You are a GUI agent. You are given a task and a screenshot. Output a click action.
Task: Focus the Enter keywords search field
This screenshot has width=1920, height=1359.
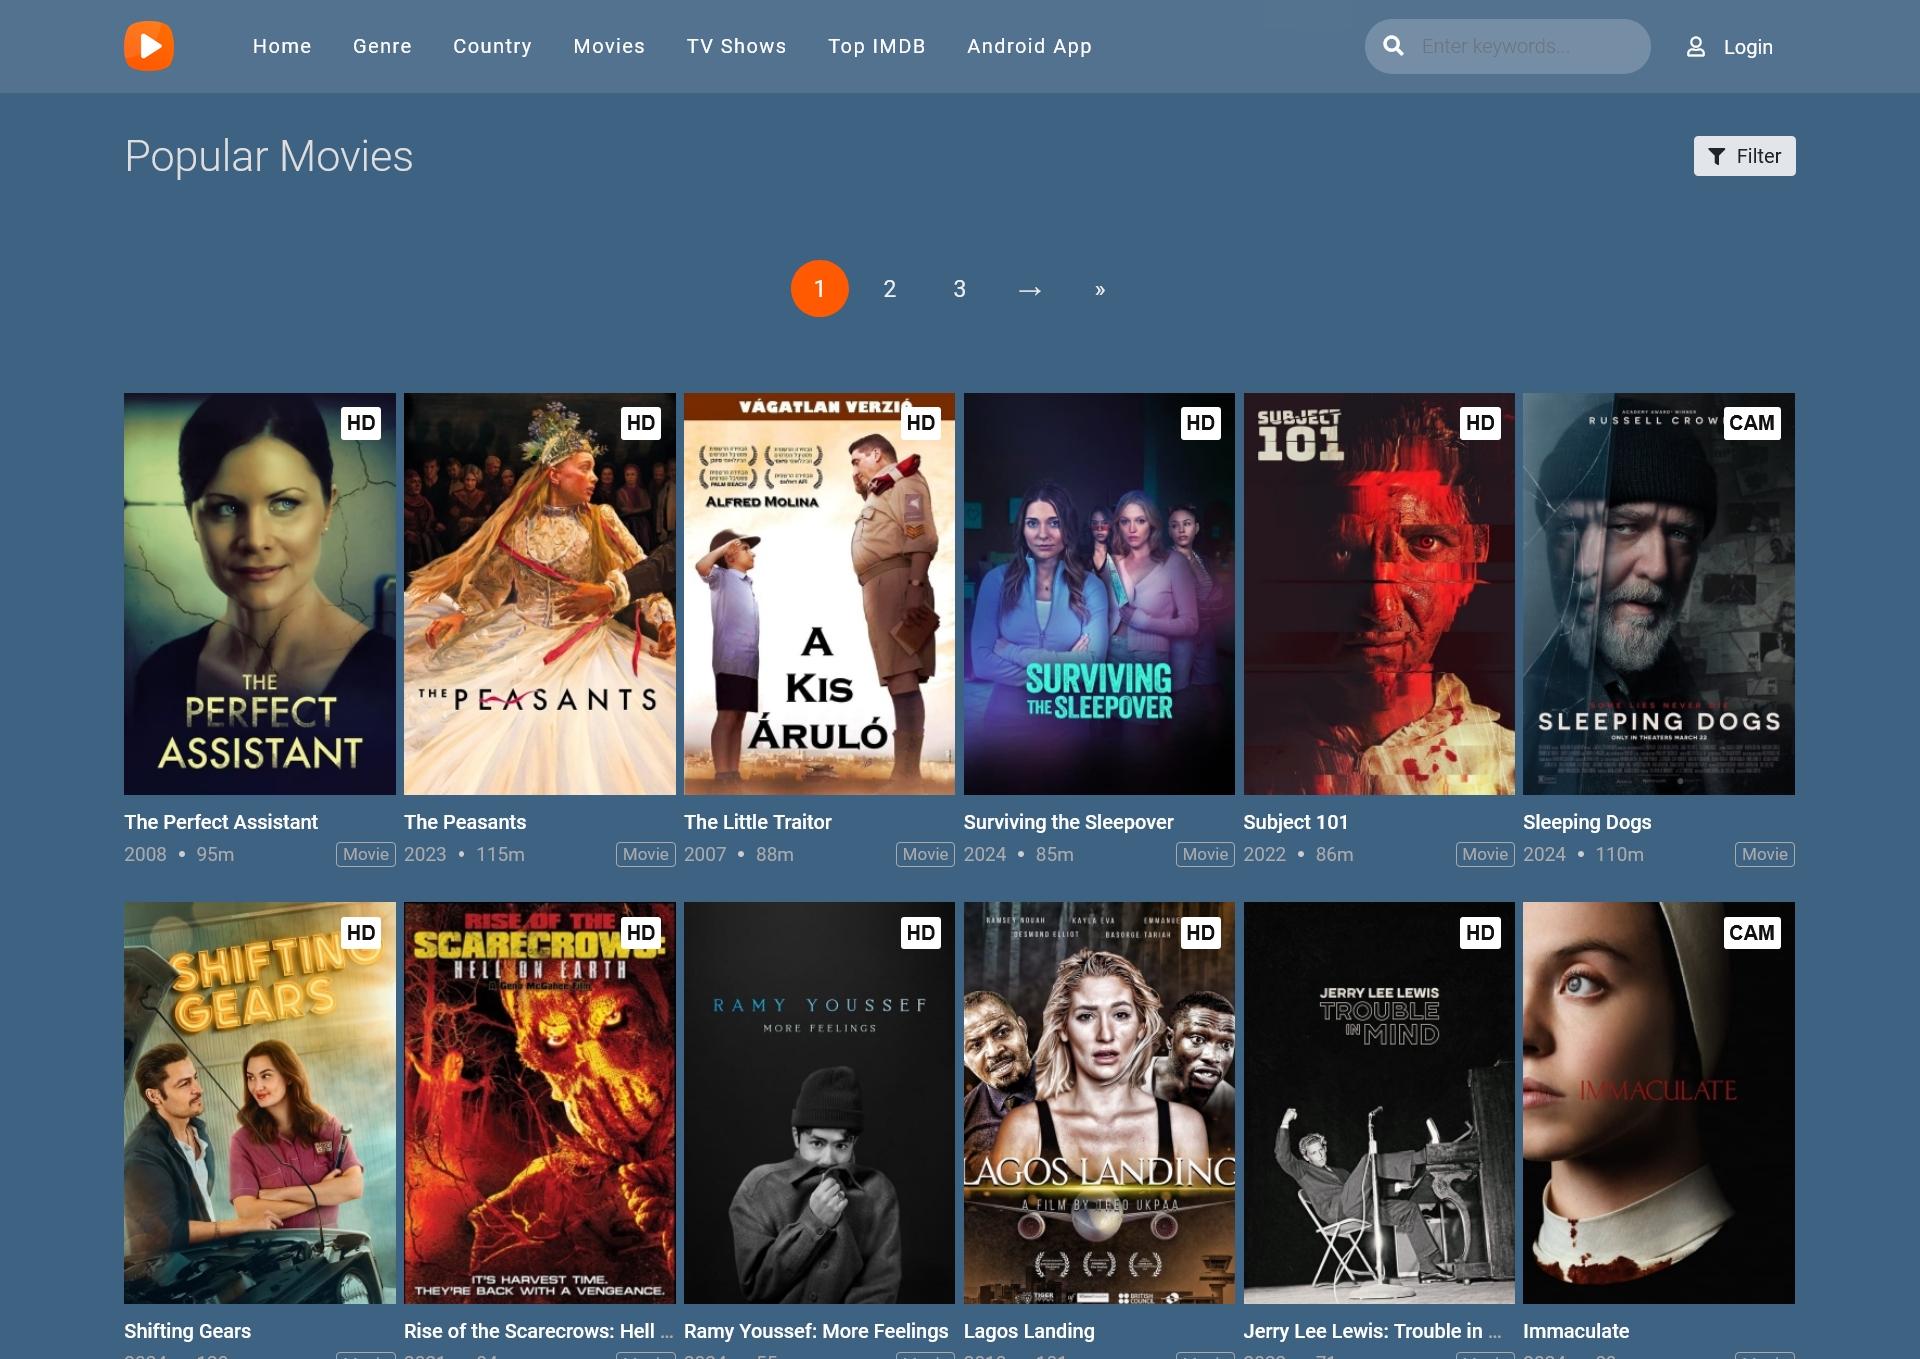1507,46
